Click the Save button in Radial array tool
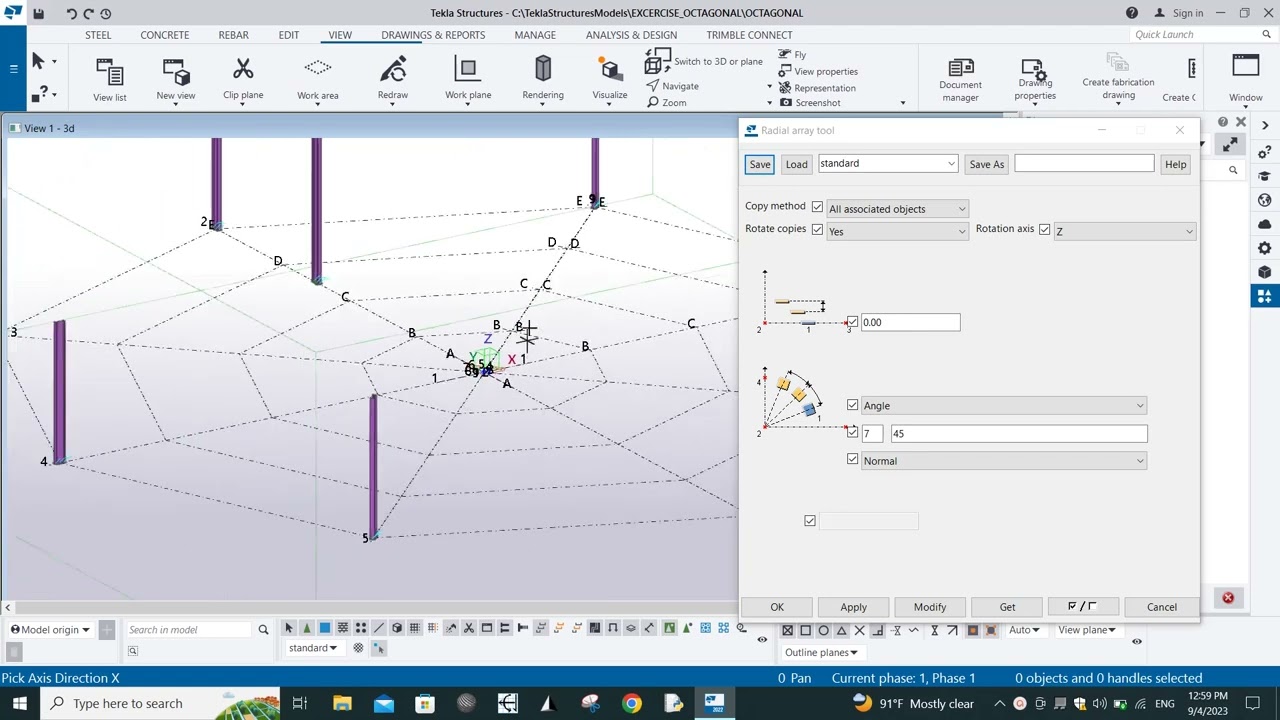Image resolution: width=1280 pixels, height=720 pixels. point(760,164)
